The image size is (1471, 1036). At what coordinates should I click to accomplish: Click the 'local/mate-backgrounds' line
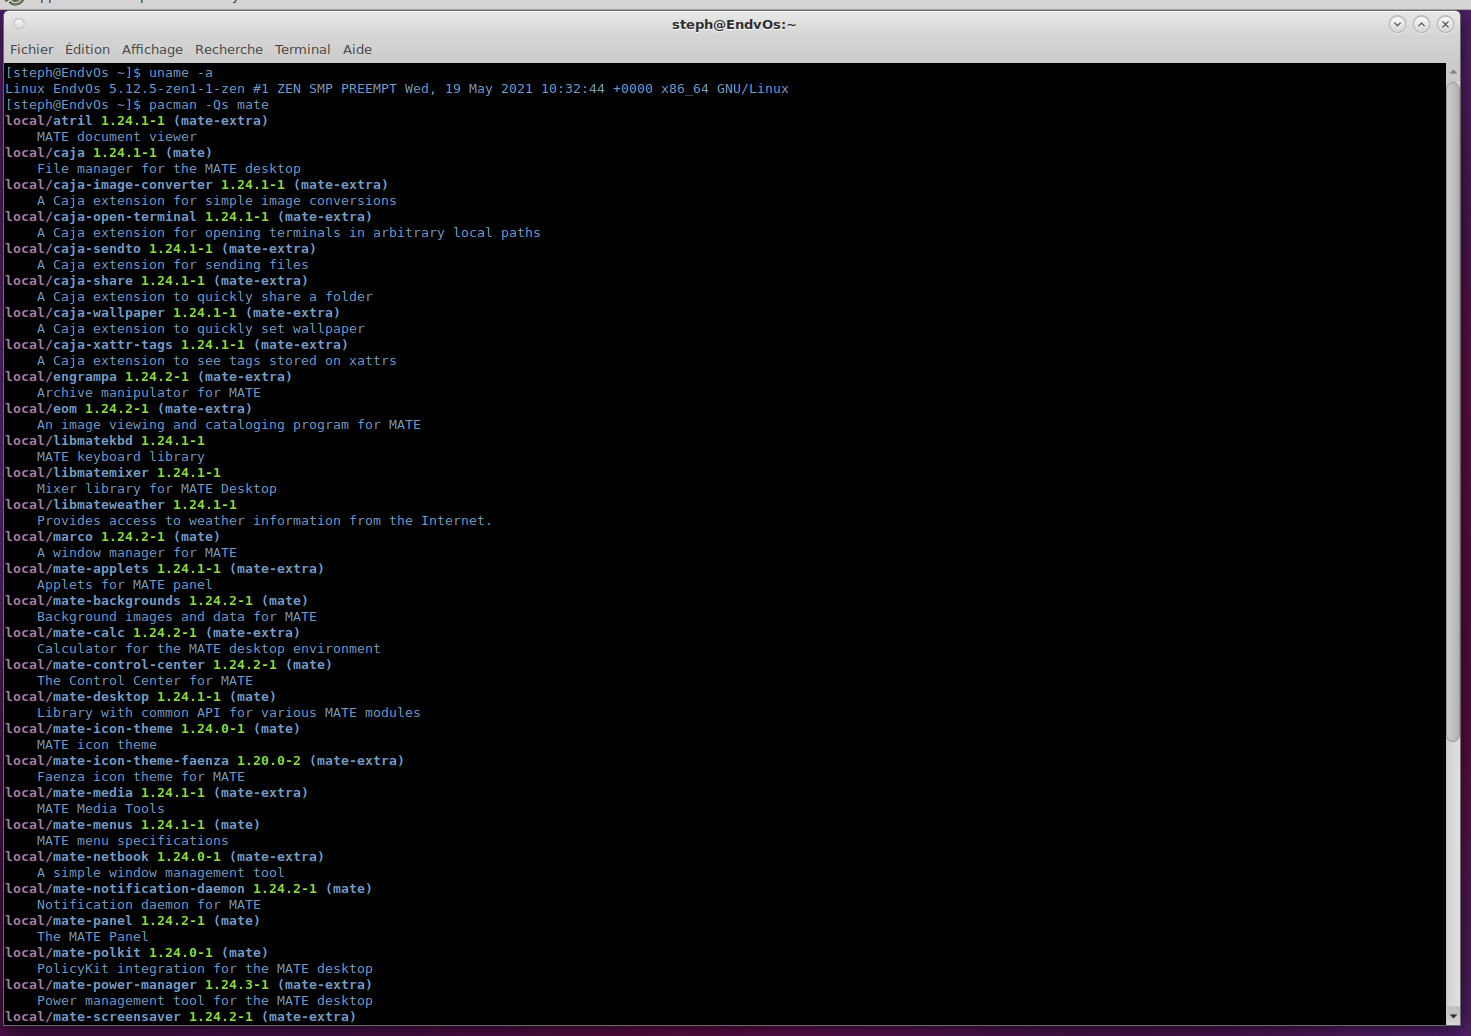click(x=156, y=601)
